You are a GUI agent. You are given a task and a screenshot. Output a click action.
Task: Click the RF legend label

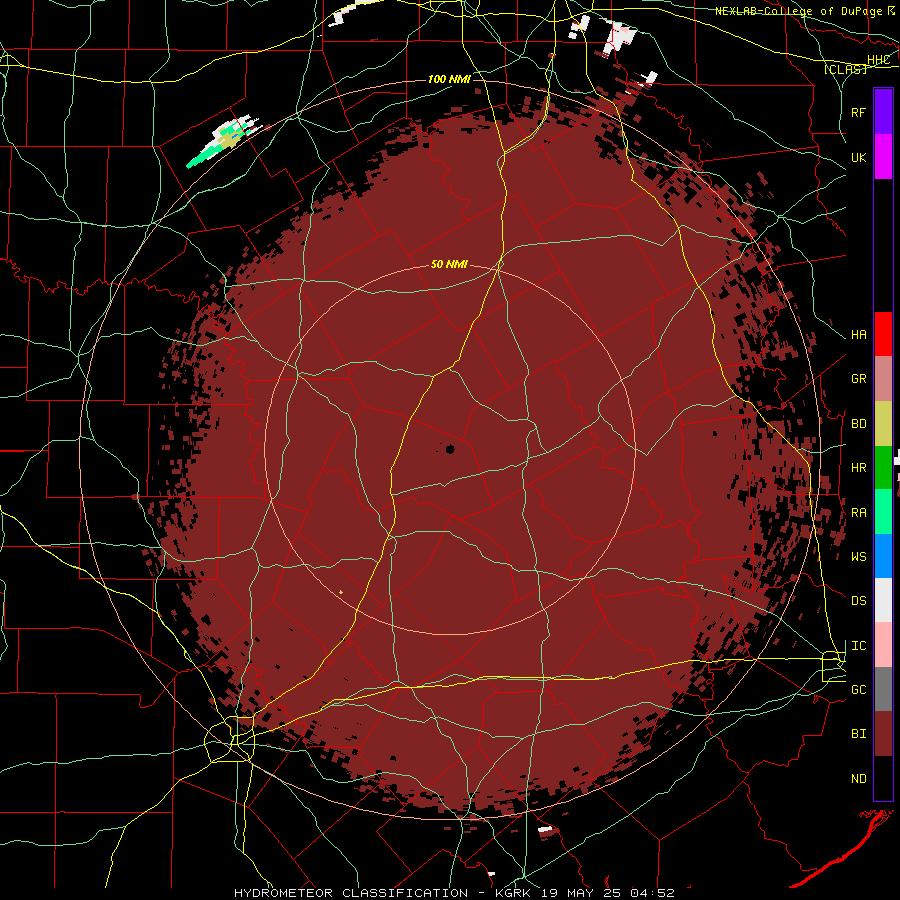(859, 112)
